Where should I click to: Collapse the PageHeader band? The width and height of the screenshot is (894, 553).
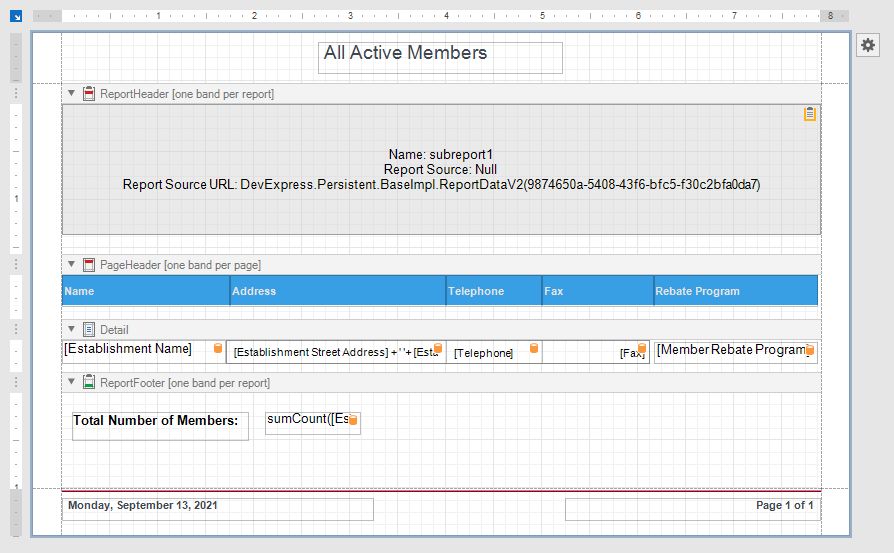(72, 265)
